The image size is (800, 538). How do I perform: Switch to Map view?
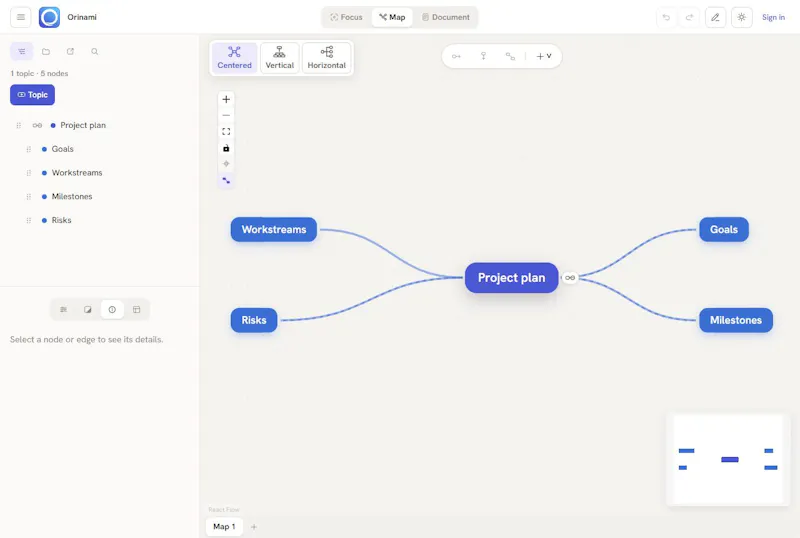392,17
